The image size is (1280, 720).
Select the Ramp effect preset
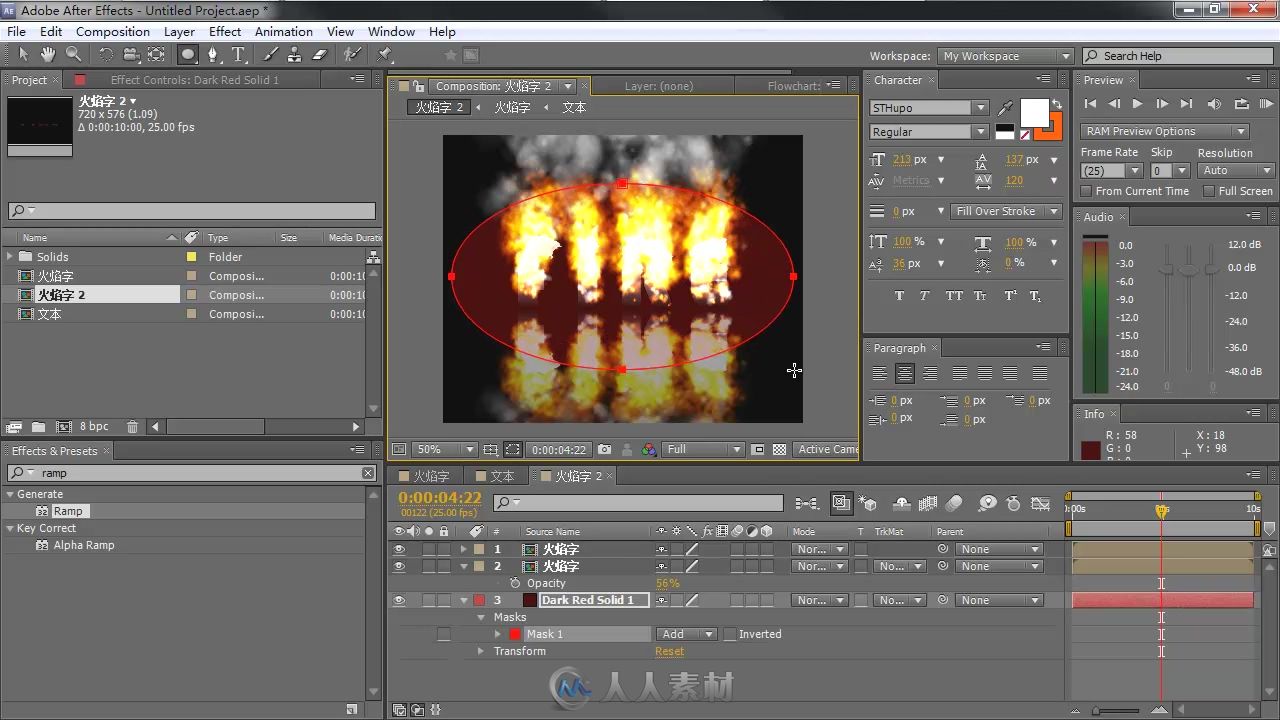68,511
